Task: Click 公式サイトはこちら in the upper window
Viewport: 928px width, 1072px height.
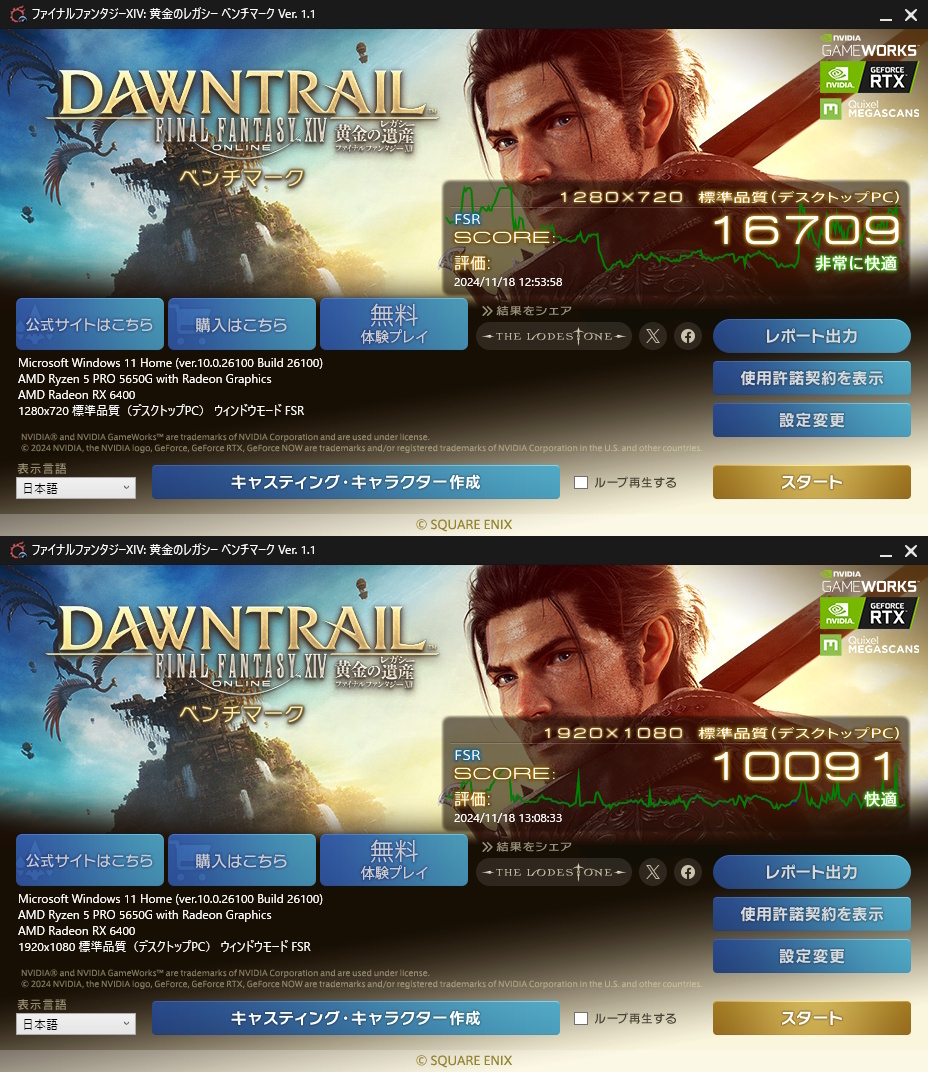Action: (90, 324)
